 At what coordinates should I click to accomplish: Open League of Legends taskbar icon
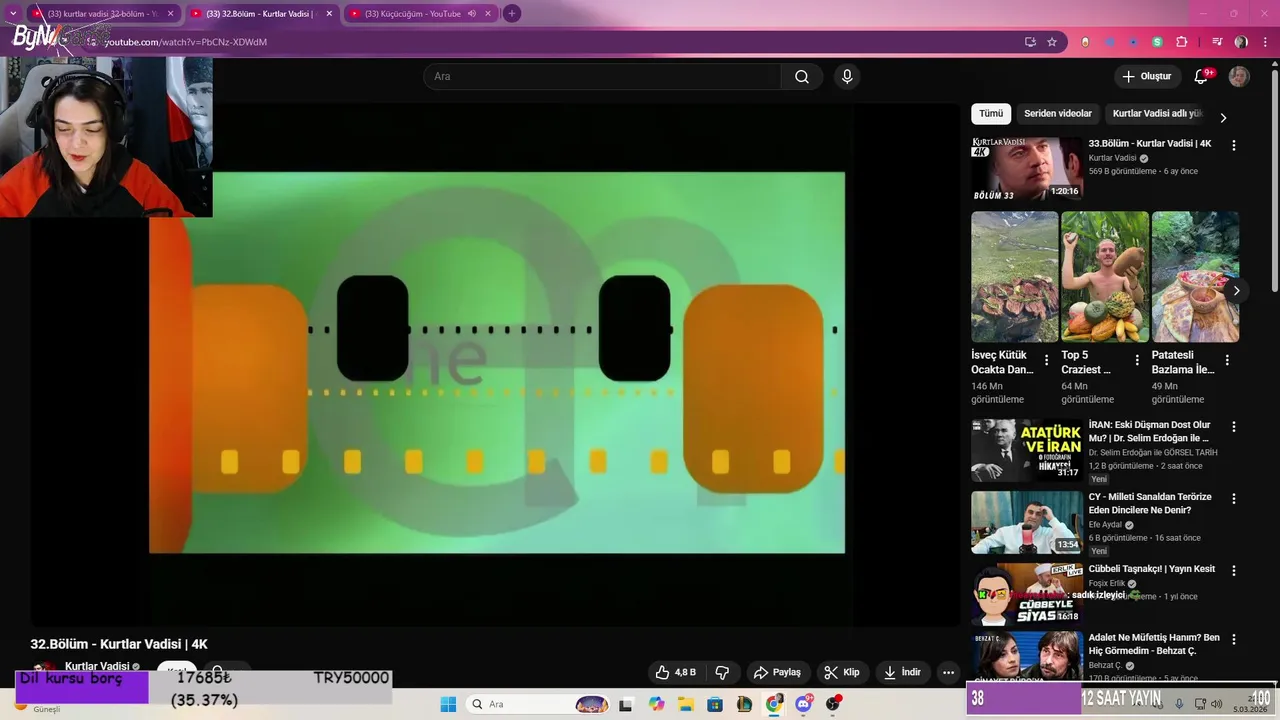[744, 704]
